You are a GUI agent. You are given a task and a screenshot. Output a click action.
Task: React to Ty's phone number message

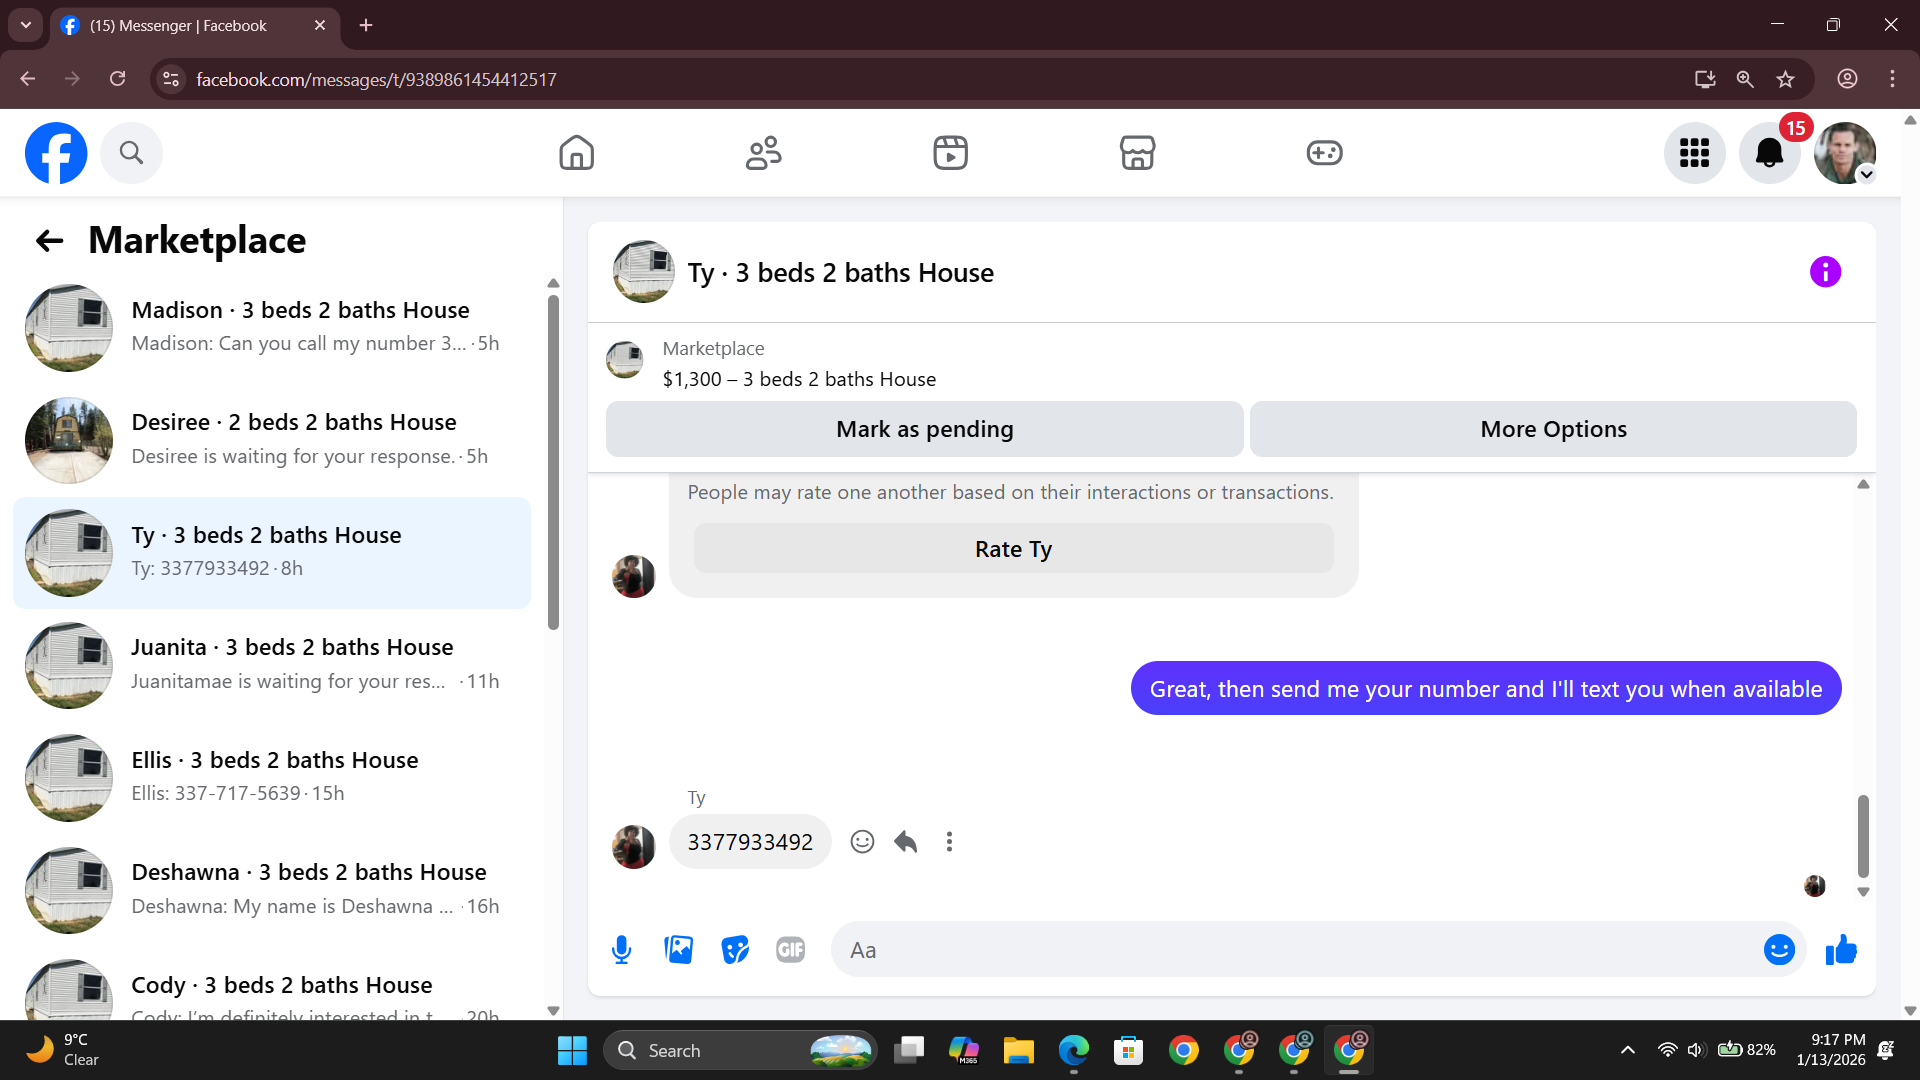(862, 842)
